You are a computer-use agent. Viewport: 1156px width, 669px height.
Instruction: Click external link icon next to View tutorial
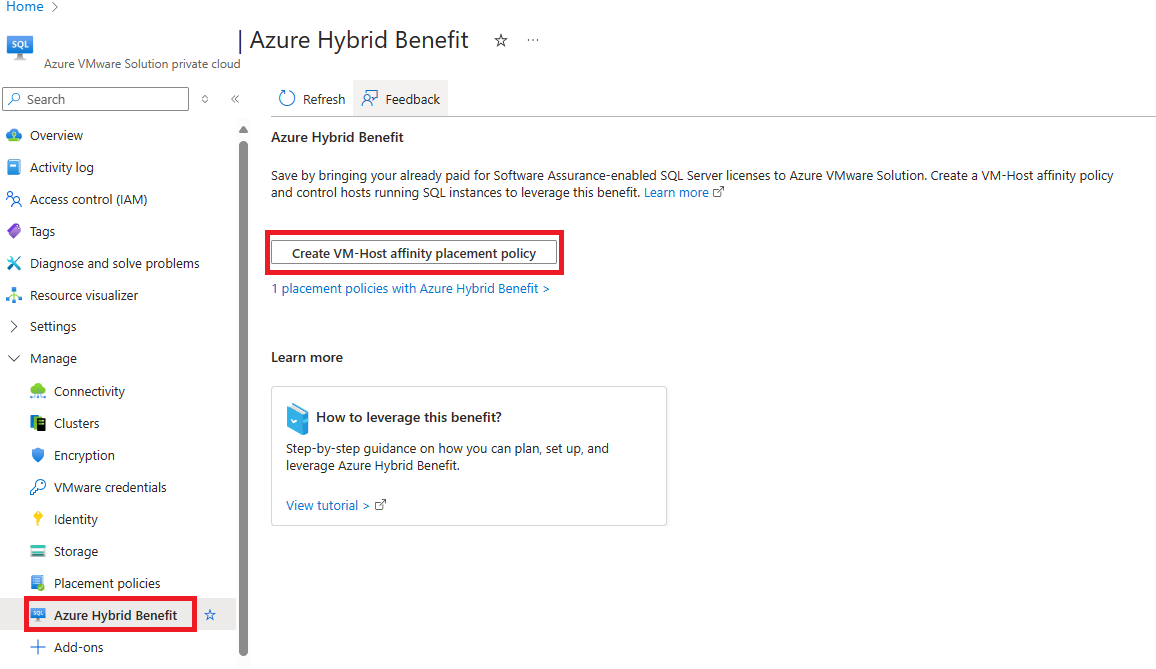click(x=380, y=505)
